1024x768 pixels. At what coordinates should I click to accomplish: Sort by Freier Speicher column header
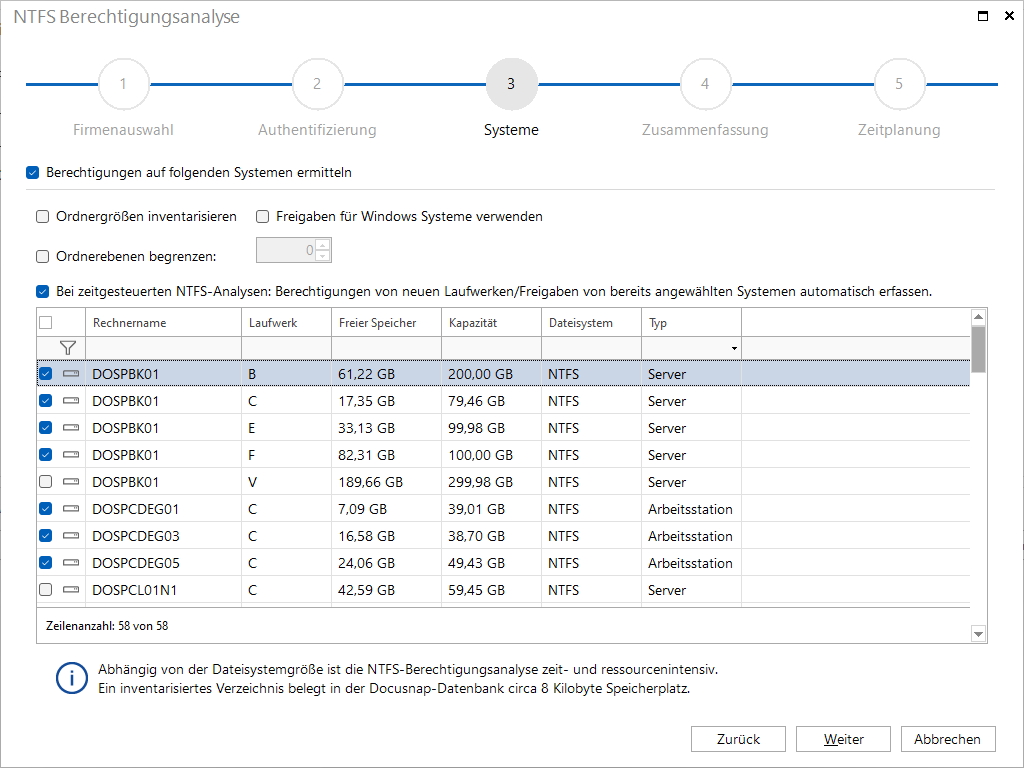(387, 323)
